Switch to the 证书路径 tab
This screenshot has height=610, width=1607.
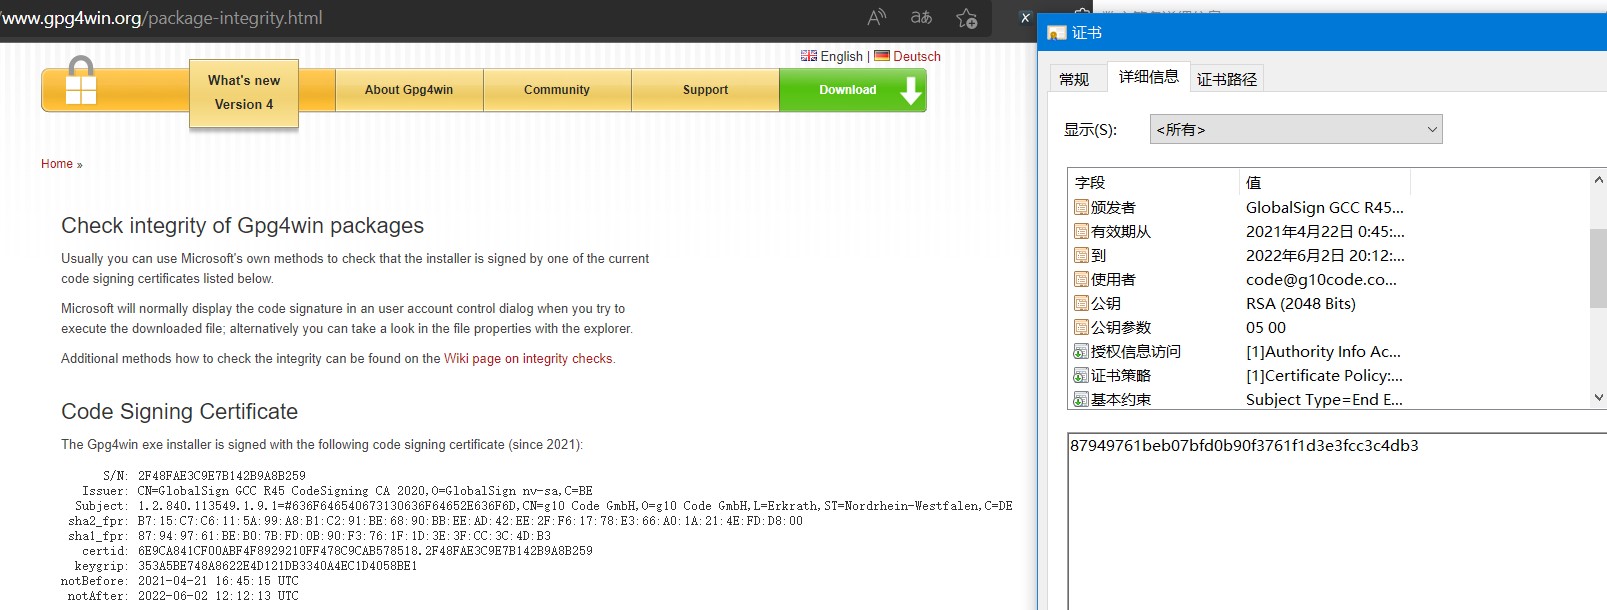click(1227, 78)
